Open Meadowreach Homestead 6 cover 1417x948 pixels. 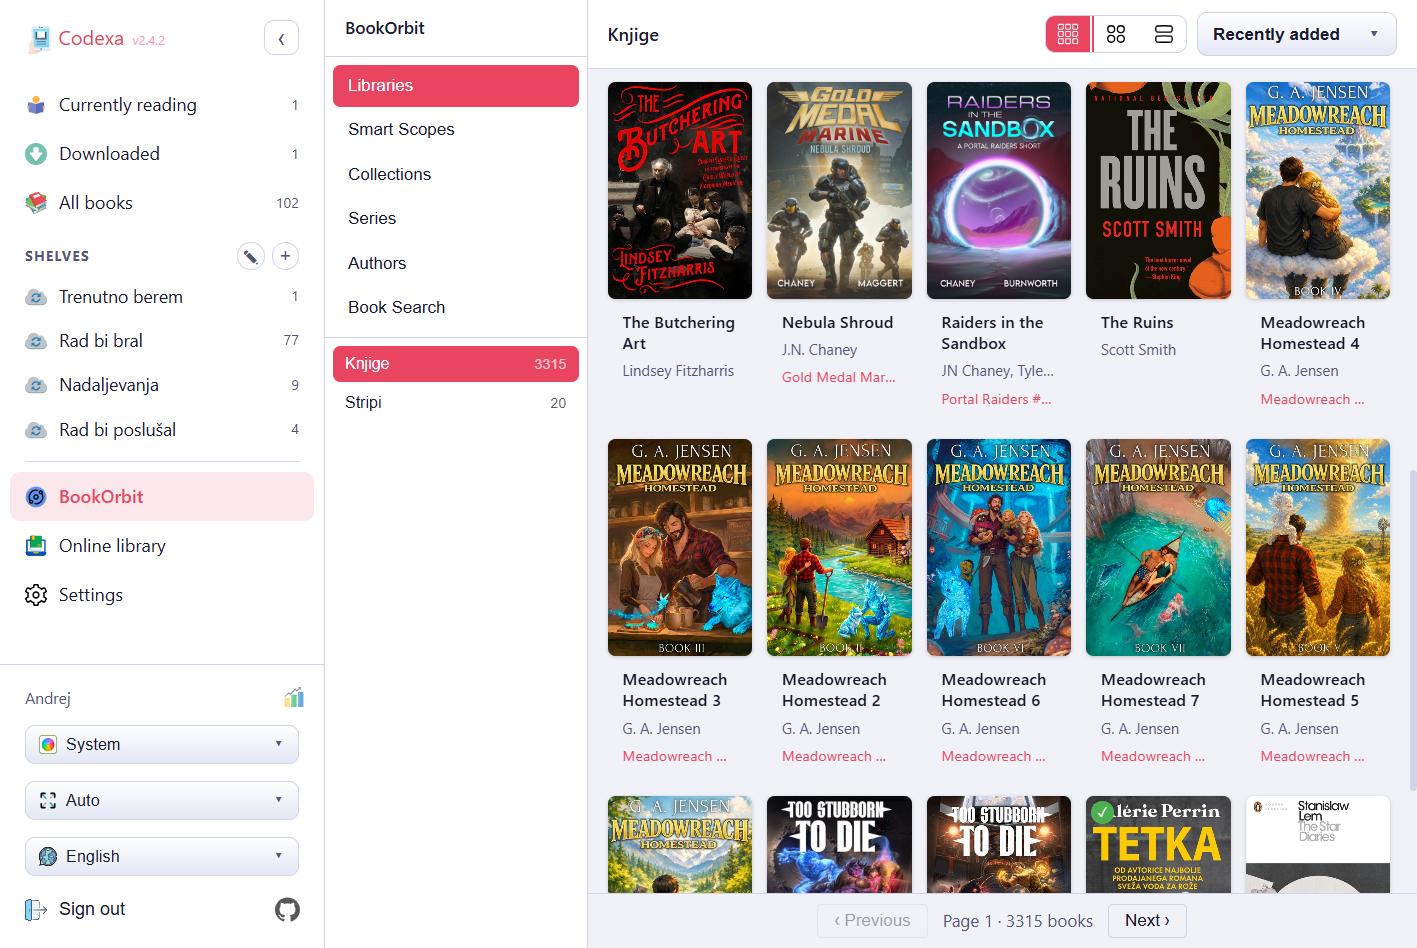click(x=999, y=547)
